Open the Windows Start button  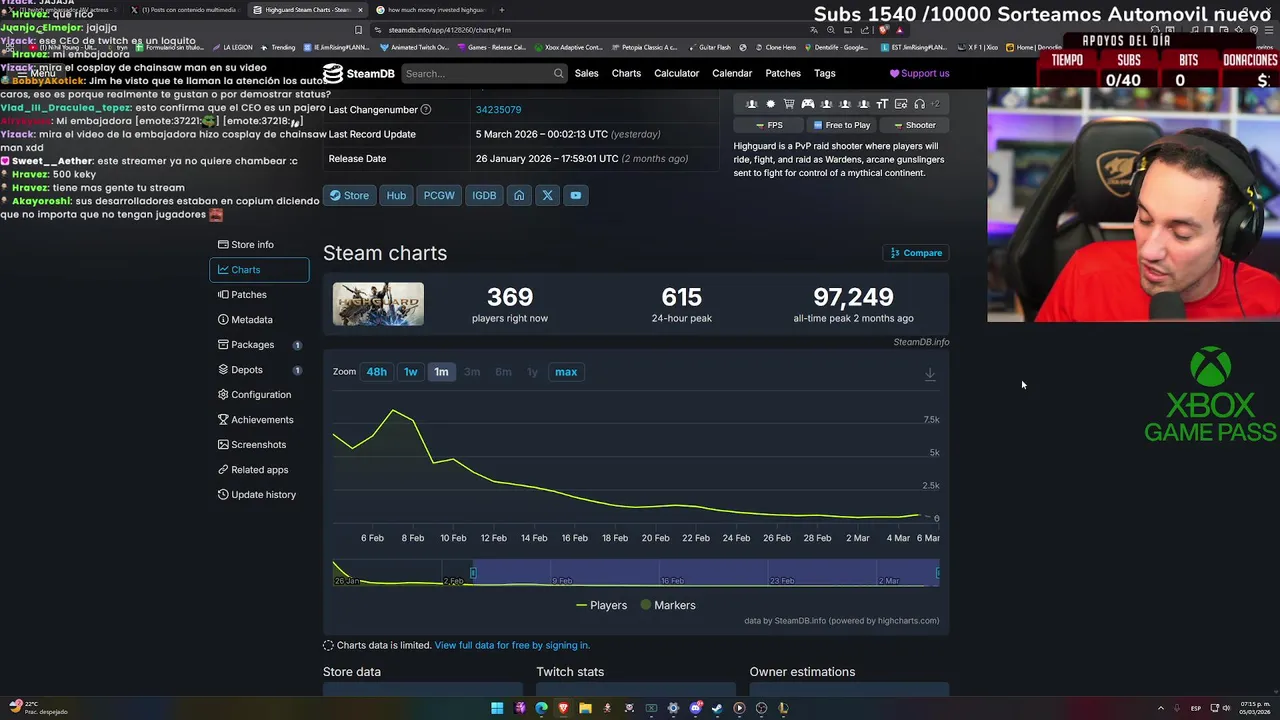[497, 708]
